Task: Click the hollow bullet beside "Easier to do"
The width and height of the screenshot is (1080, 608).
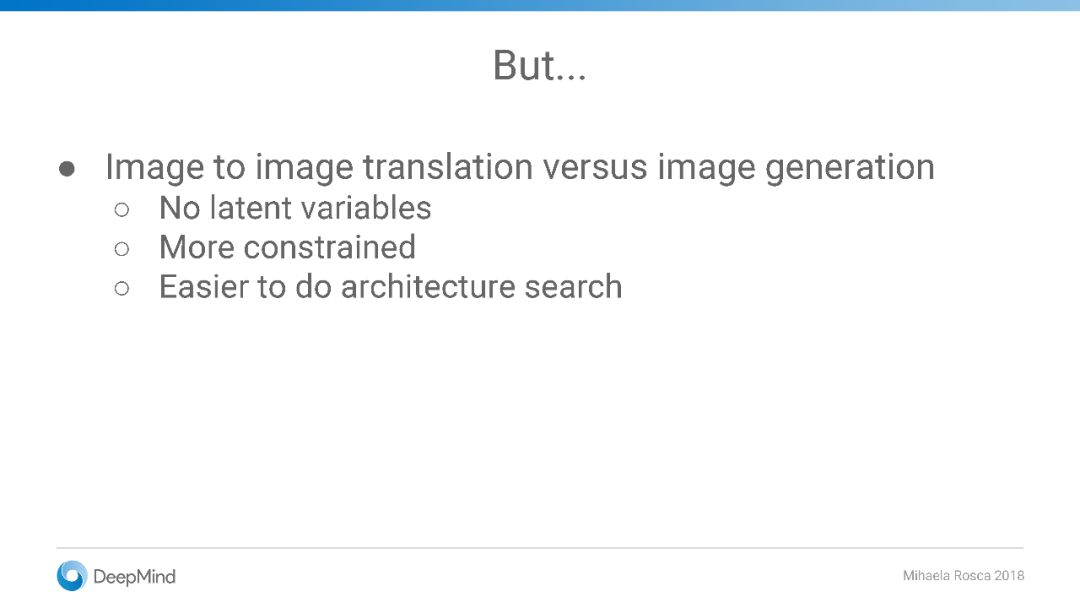Action: [x=122, y=288]
